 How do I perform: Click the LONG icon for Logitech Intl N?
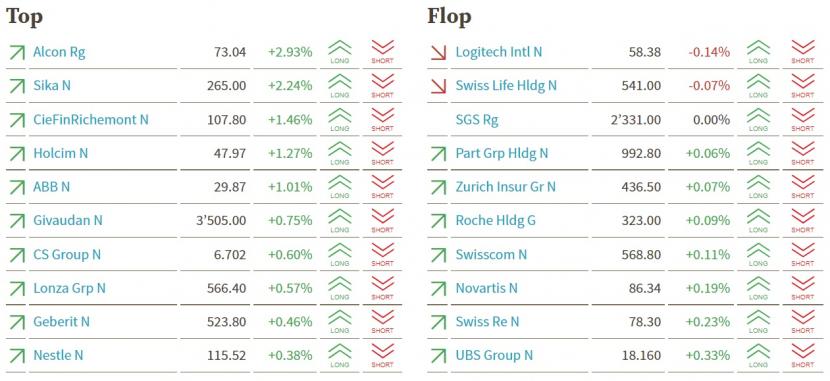(758, 52)
